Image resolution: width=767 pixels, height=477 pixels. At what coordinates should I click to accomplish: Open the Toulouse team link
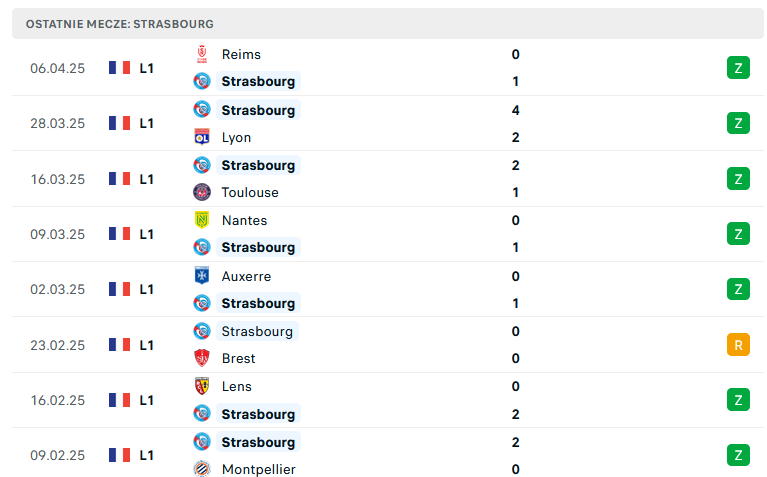click(x=250, y=192)
